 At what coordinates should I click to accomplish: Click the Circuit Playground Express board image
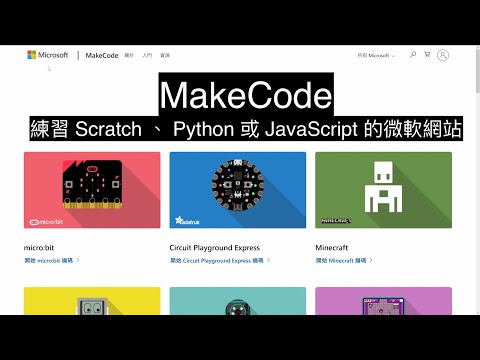(238, 184)
